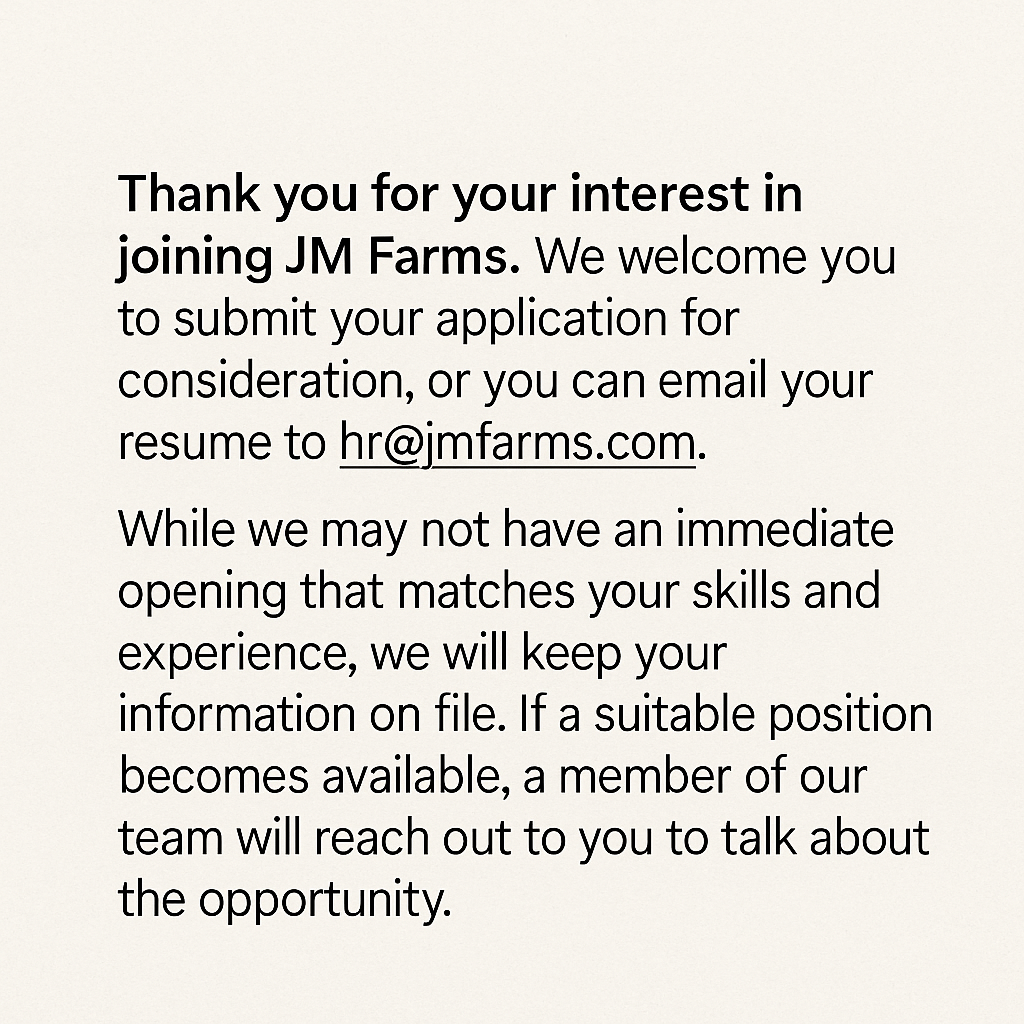Click the word "becomes"
The height and width of the screenshot is (1024, 1024).
coord(211,777)
